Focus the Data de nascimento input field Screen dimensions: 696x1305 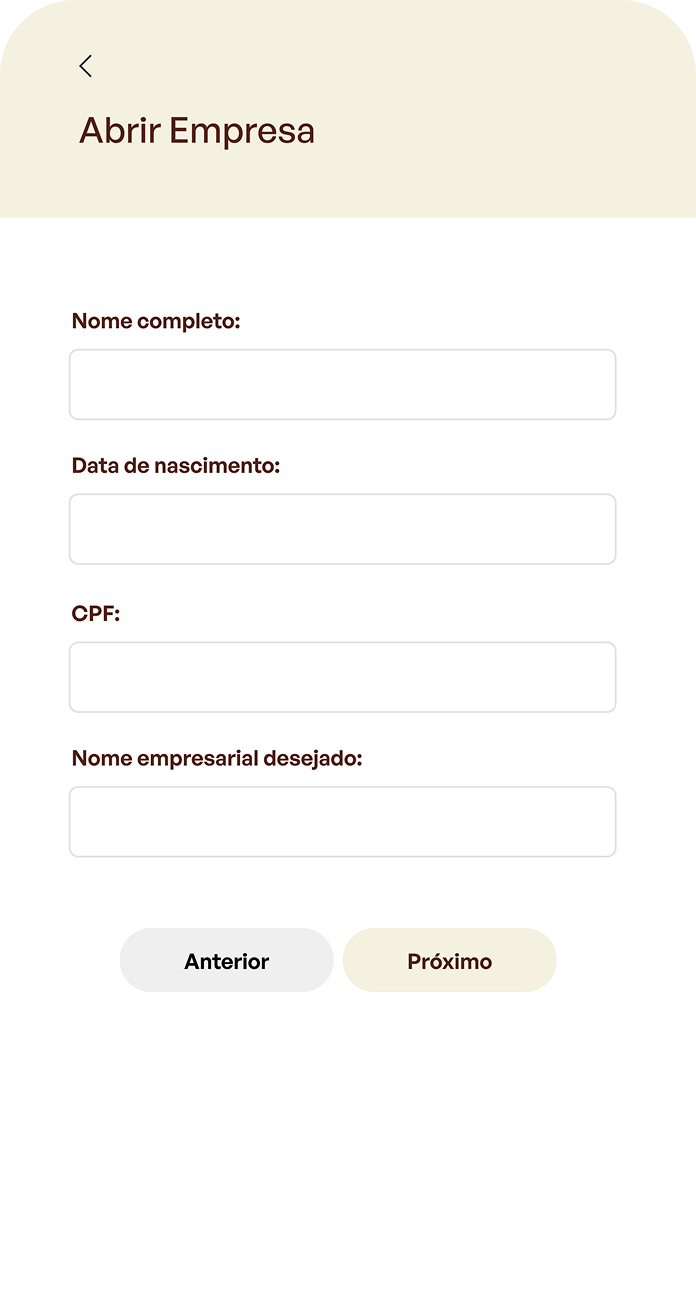(x=342, y=529)
